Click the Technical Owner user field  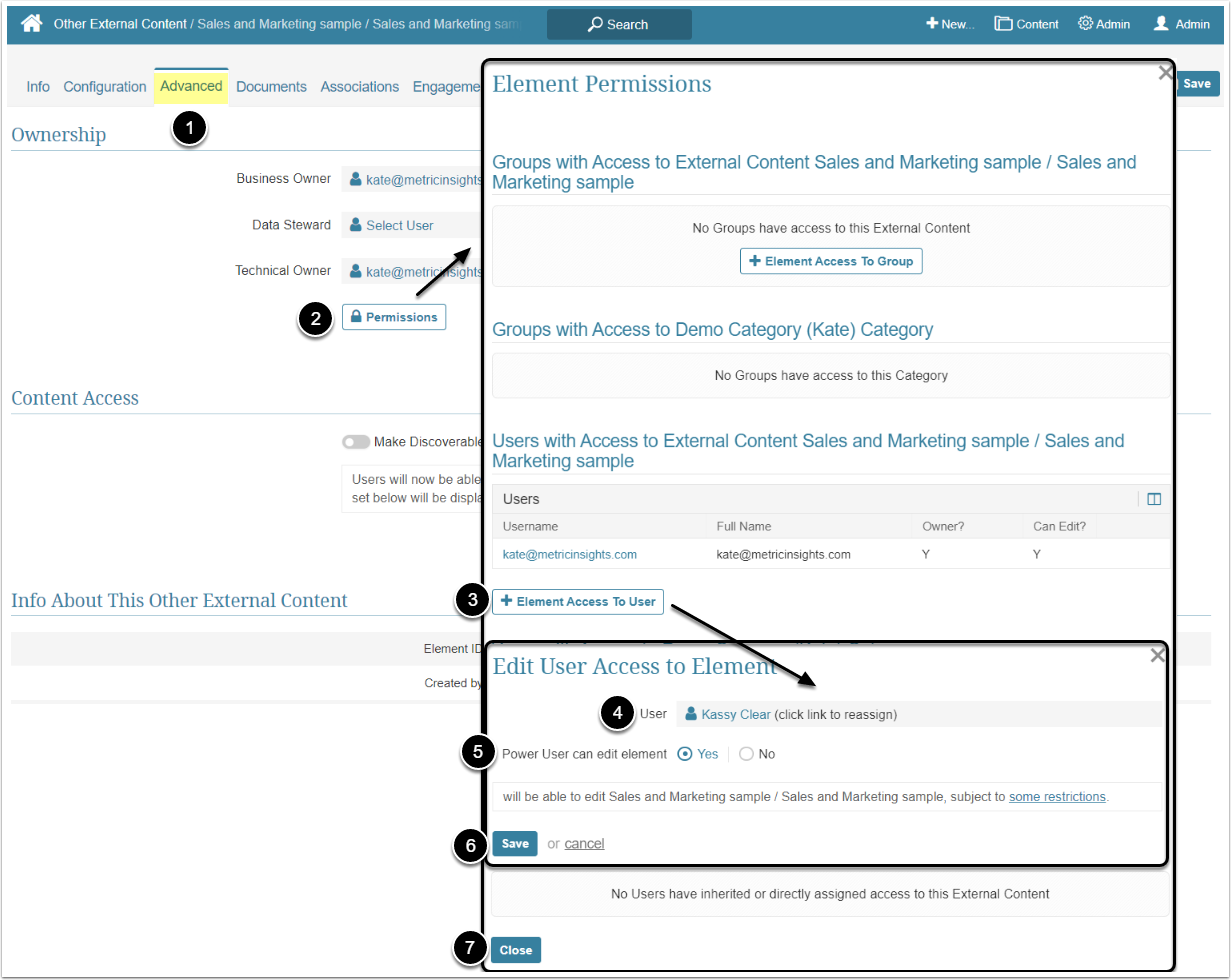click(x=412, y=271)
